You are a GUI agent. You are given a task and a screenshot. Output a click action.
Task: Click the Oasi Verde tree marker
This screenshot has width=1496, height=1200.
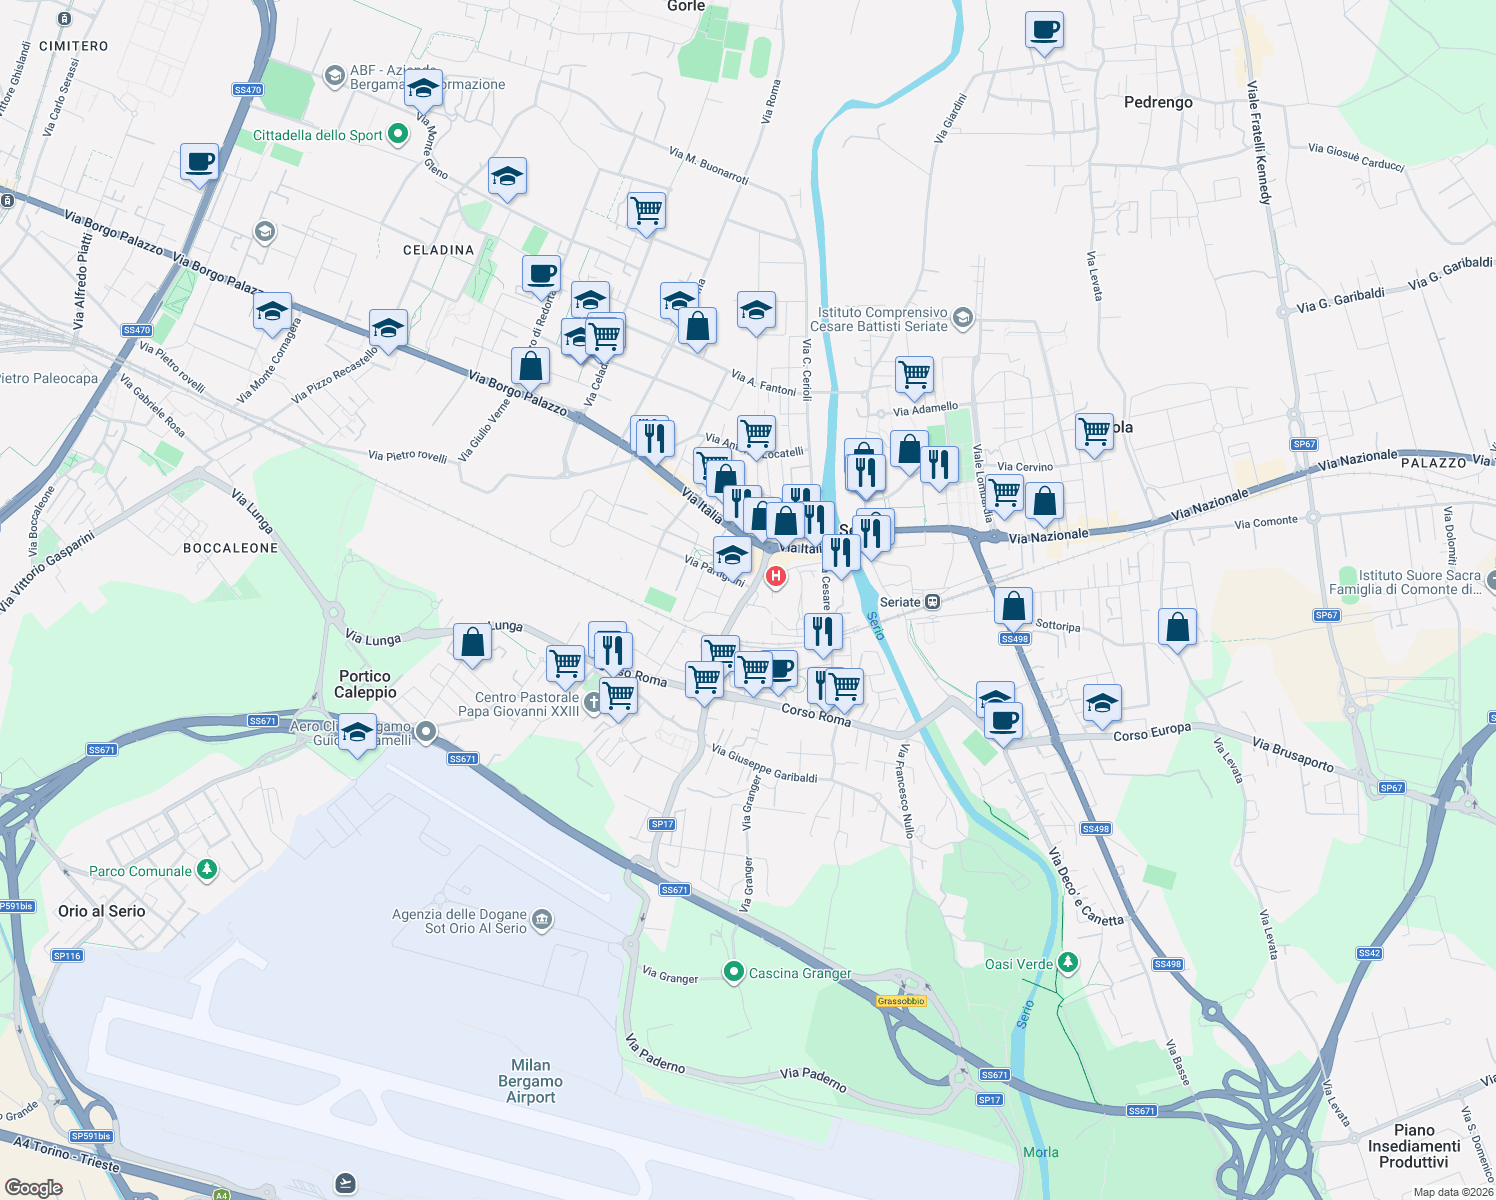click(1067, 963)
